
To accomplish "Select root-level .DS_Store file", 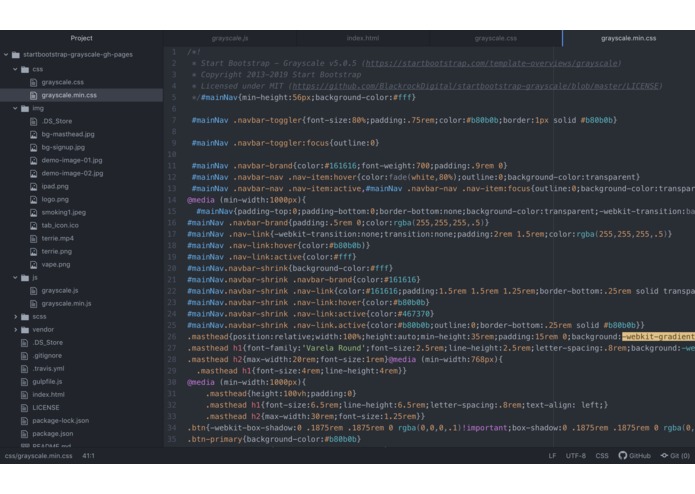I will pyautogui.click(x=48, y=342).
